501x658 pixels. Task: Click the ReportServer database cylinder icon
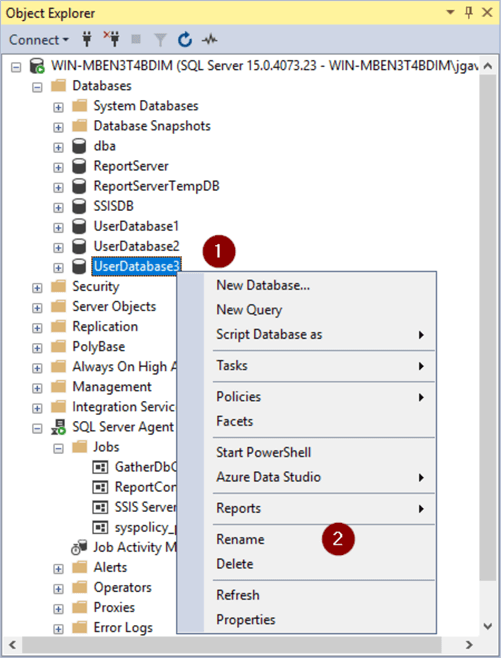coord(79,166)
